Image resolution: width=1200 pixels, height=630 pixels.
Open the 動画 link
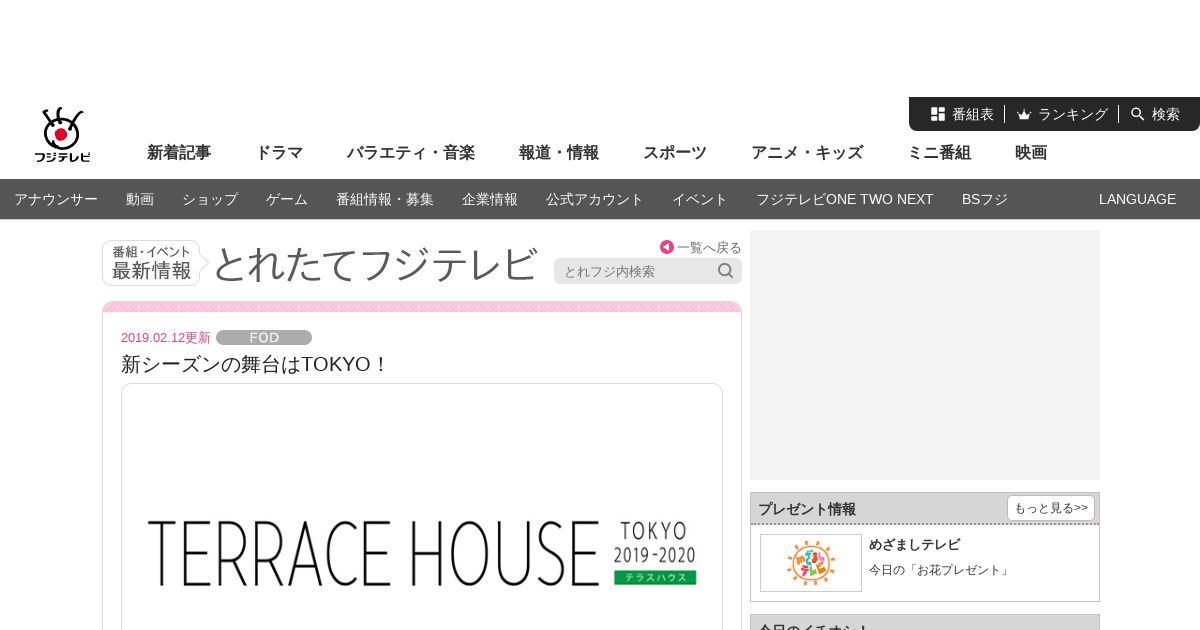coord(140,199)
